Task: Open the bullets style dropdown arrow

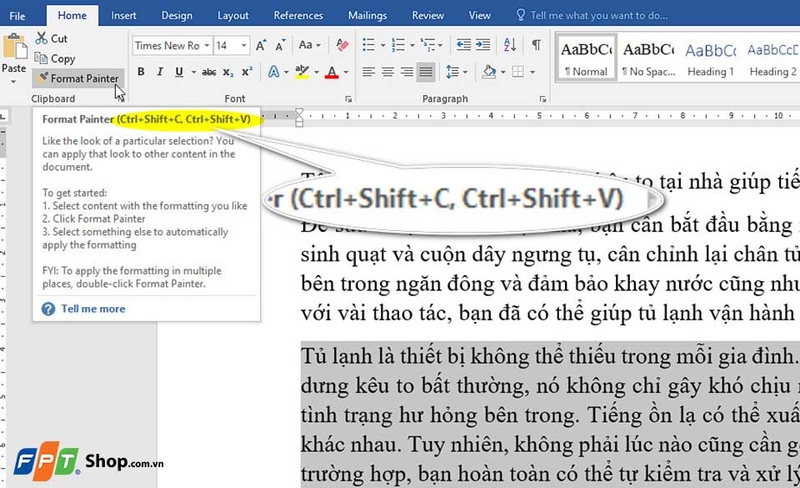Action: point(383,45)
